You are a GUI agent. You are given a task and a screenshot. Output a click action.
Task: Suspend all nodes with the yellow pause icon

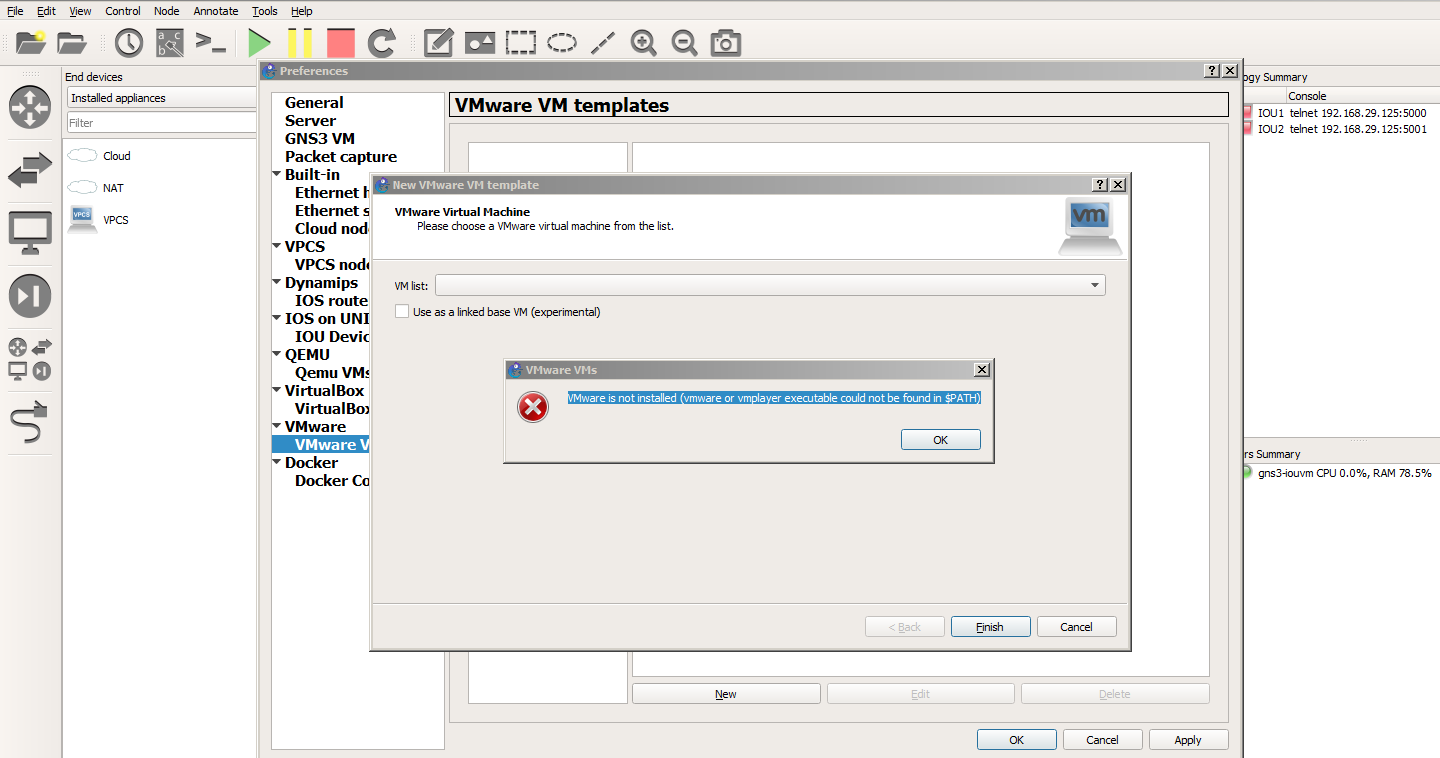click(x=300, y=43)
